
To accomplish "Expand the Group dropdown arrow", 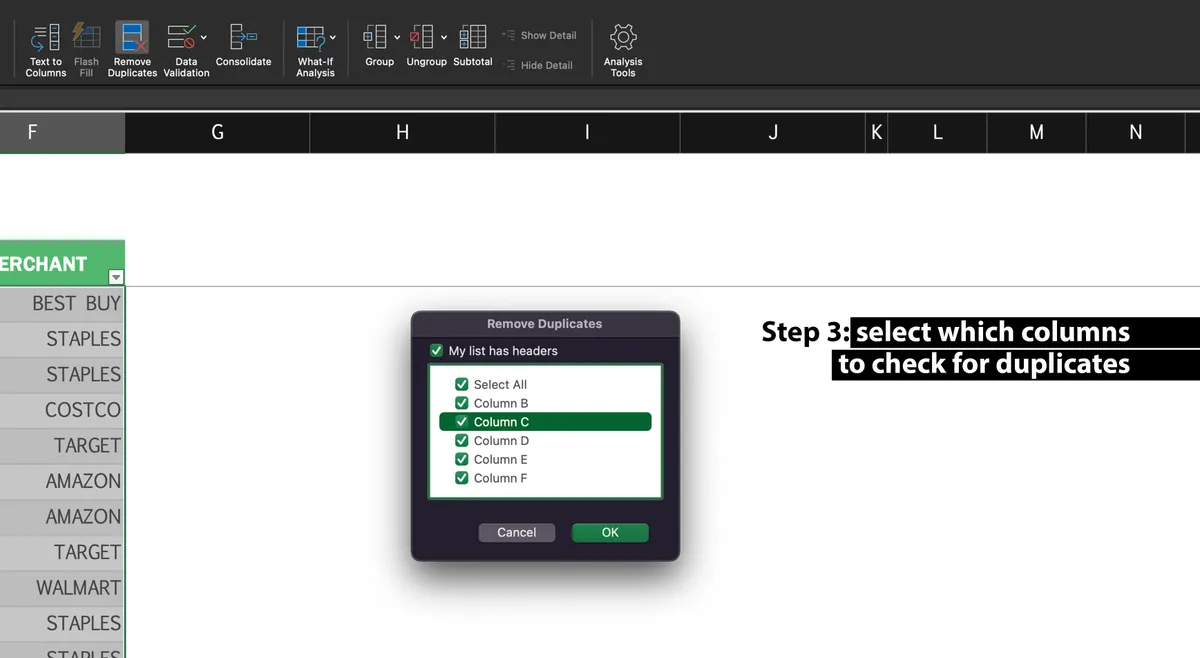I will [397, 37].
